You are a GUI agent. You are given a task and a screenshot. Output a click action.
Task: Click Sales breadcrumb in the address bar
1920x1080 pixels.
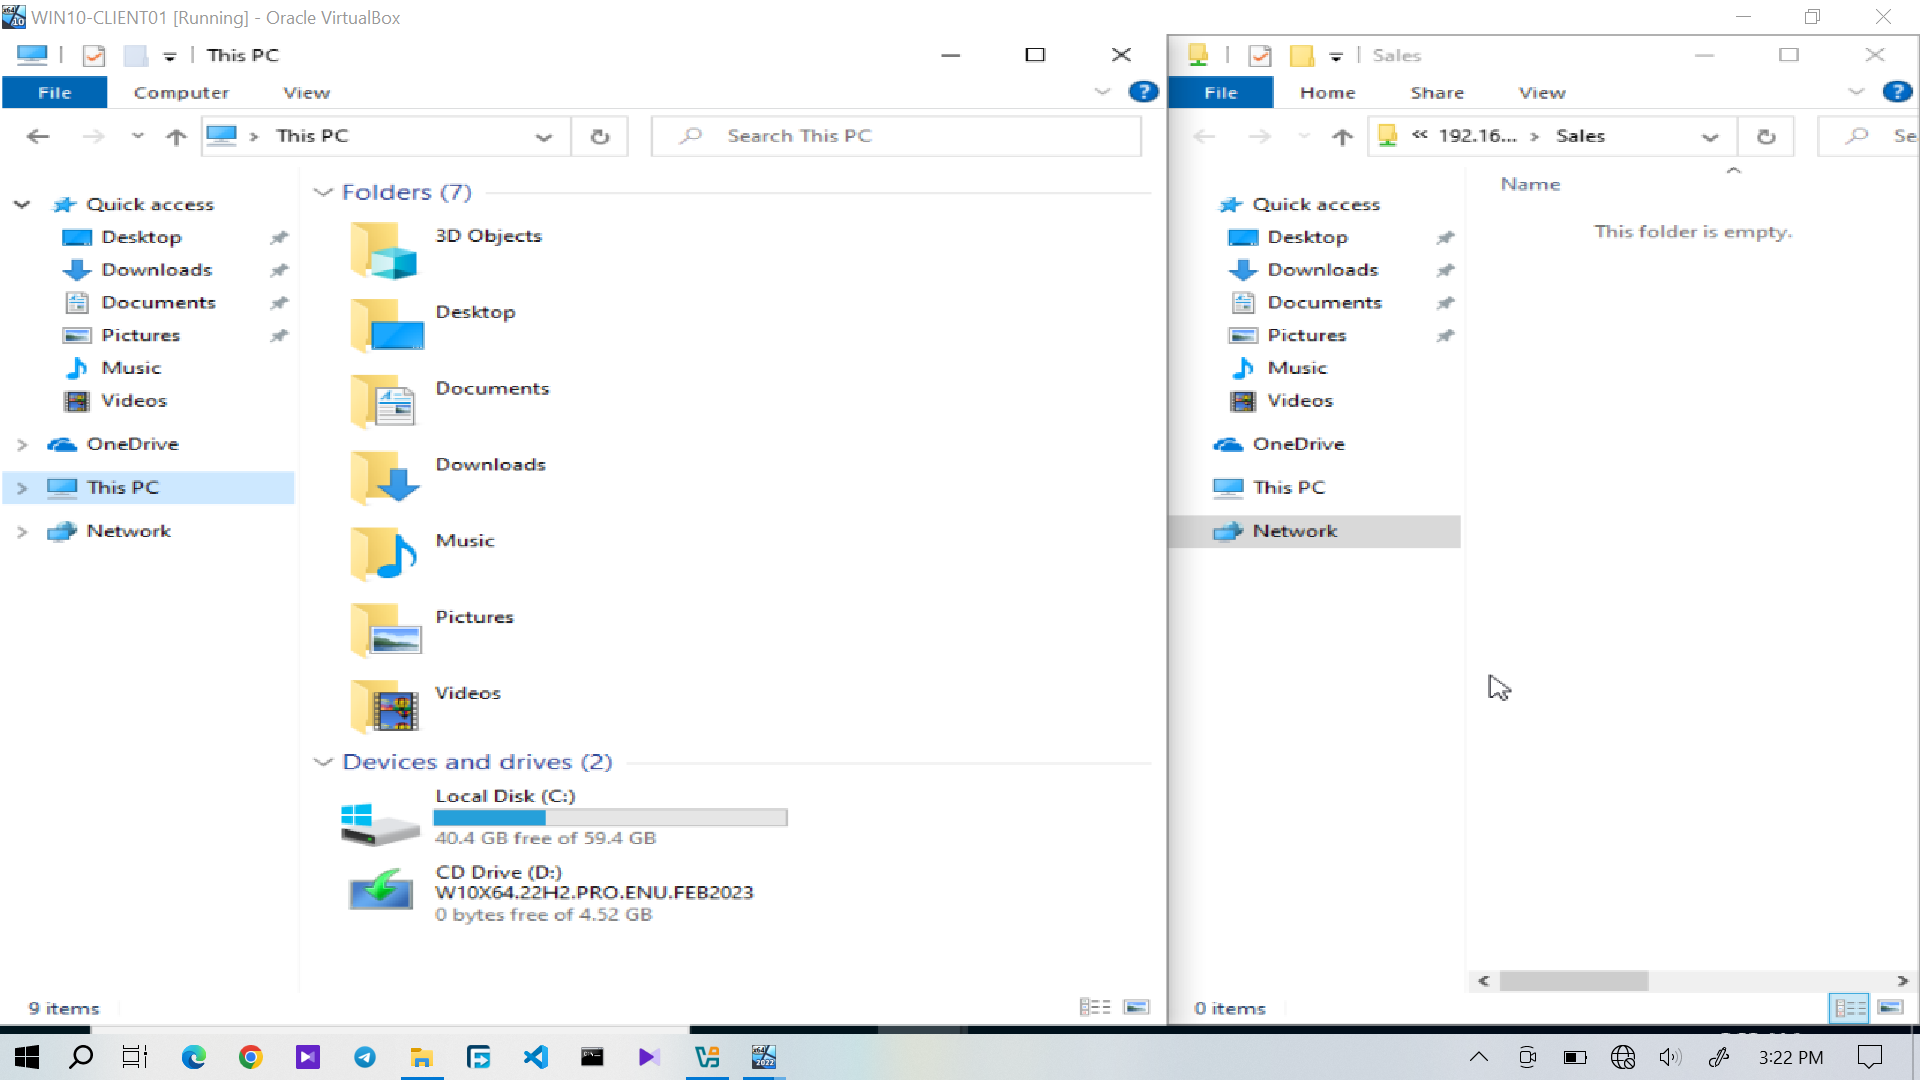tap(1580, 136)
